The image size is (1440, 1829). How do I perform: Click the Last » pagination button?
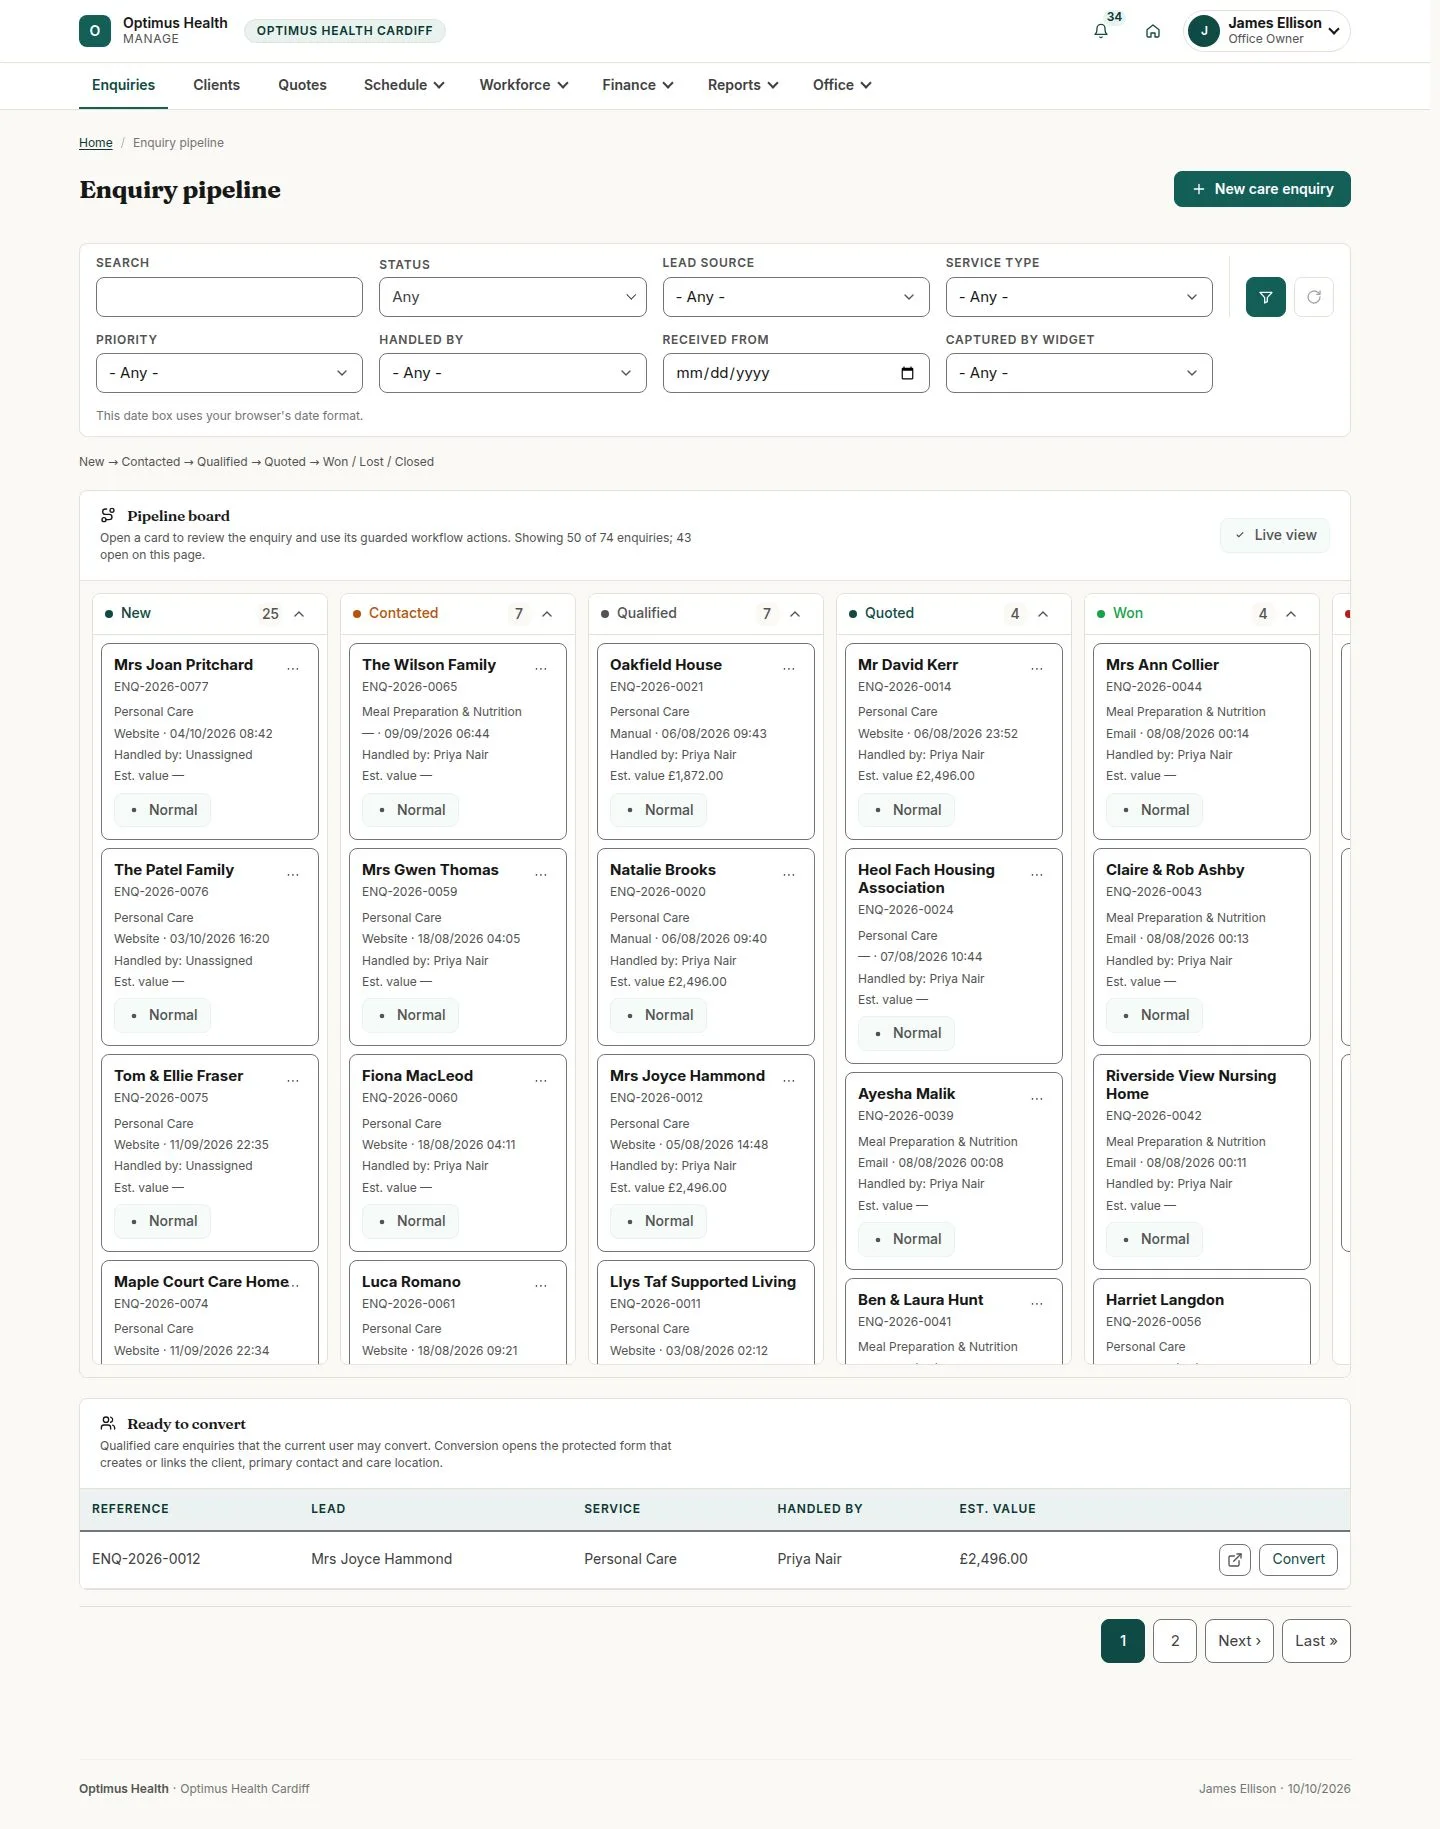click(x=1316, y=1641)
